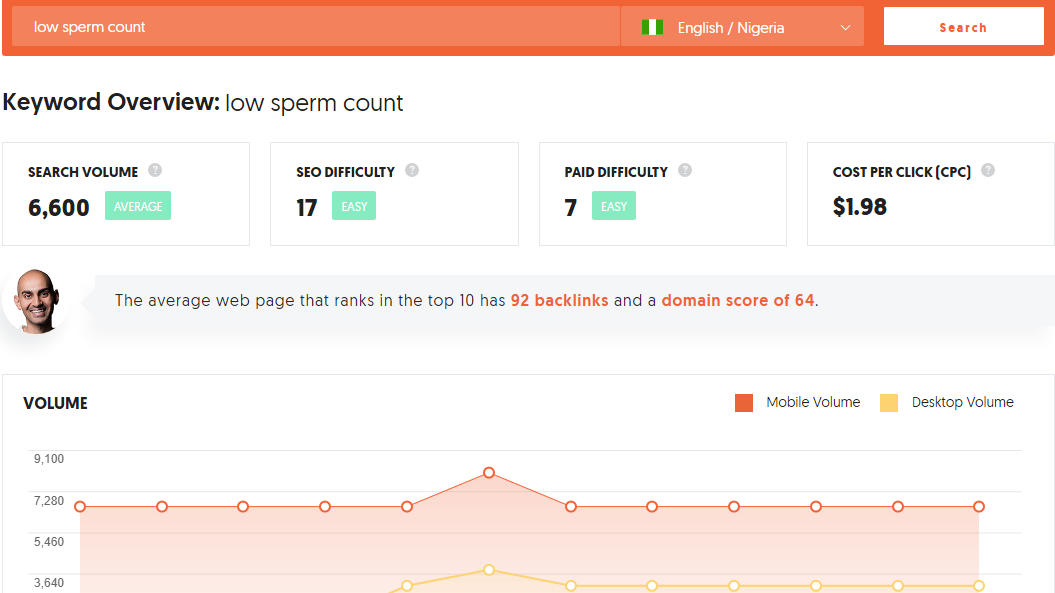Click the first mobile volume data point
This screenshot has width=1055, height=593.
[80, 506]
